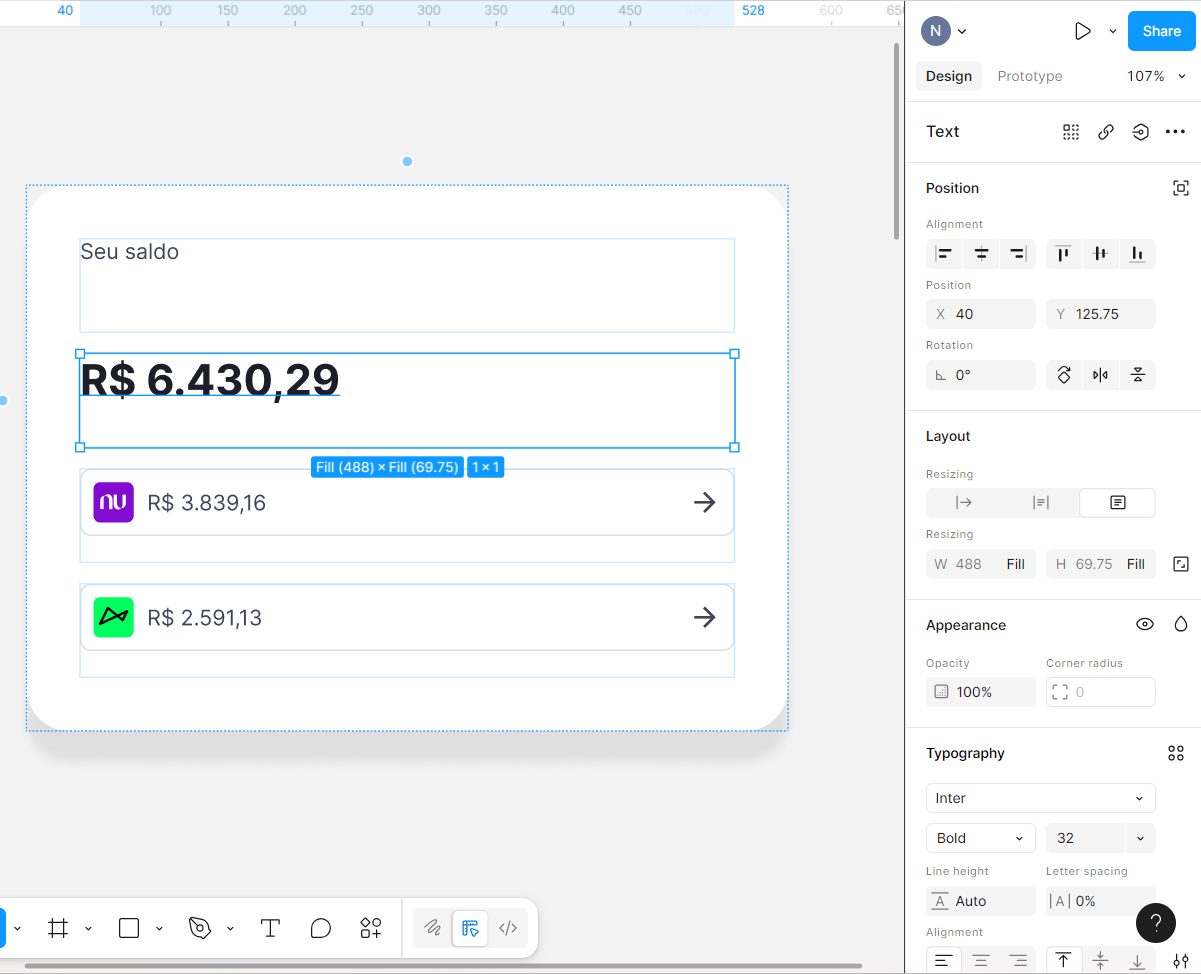Image resolution: width=1201 pixels, height=974 pixels.
Task: Click the Opacity 100% field
Action: (x=981, y=692)
